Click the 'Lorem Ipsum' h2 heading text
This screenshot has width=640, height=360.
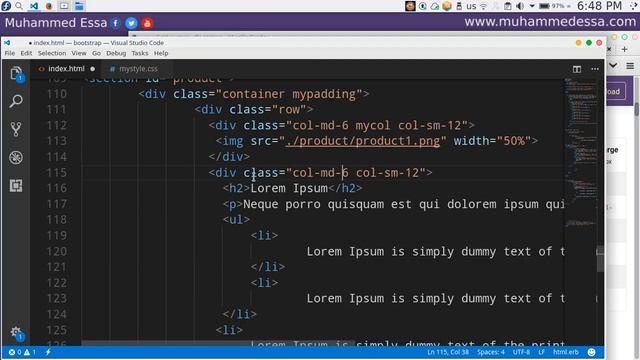(289, 188)
